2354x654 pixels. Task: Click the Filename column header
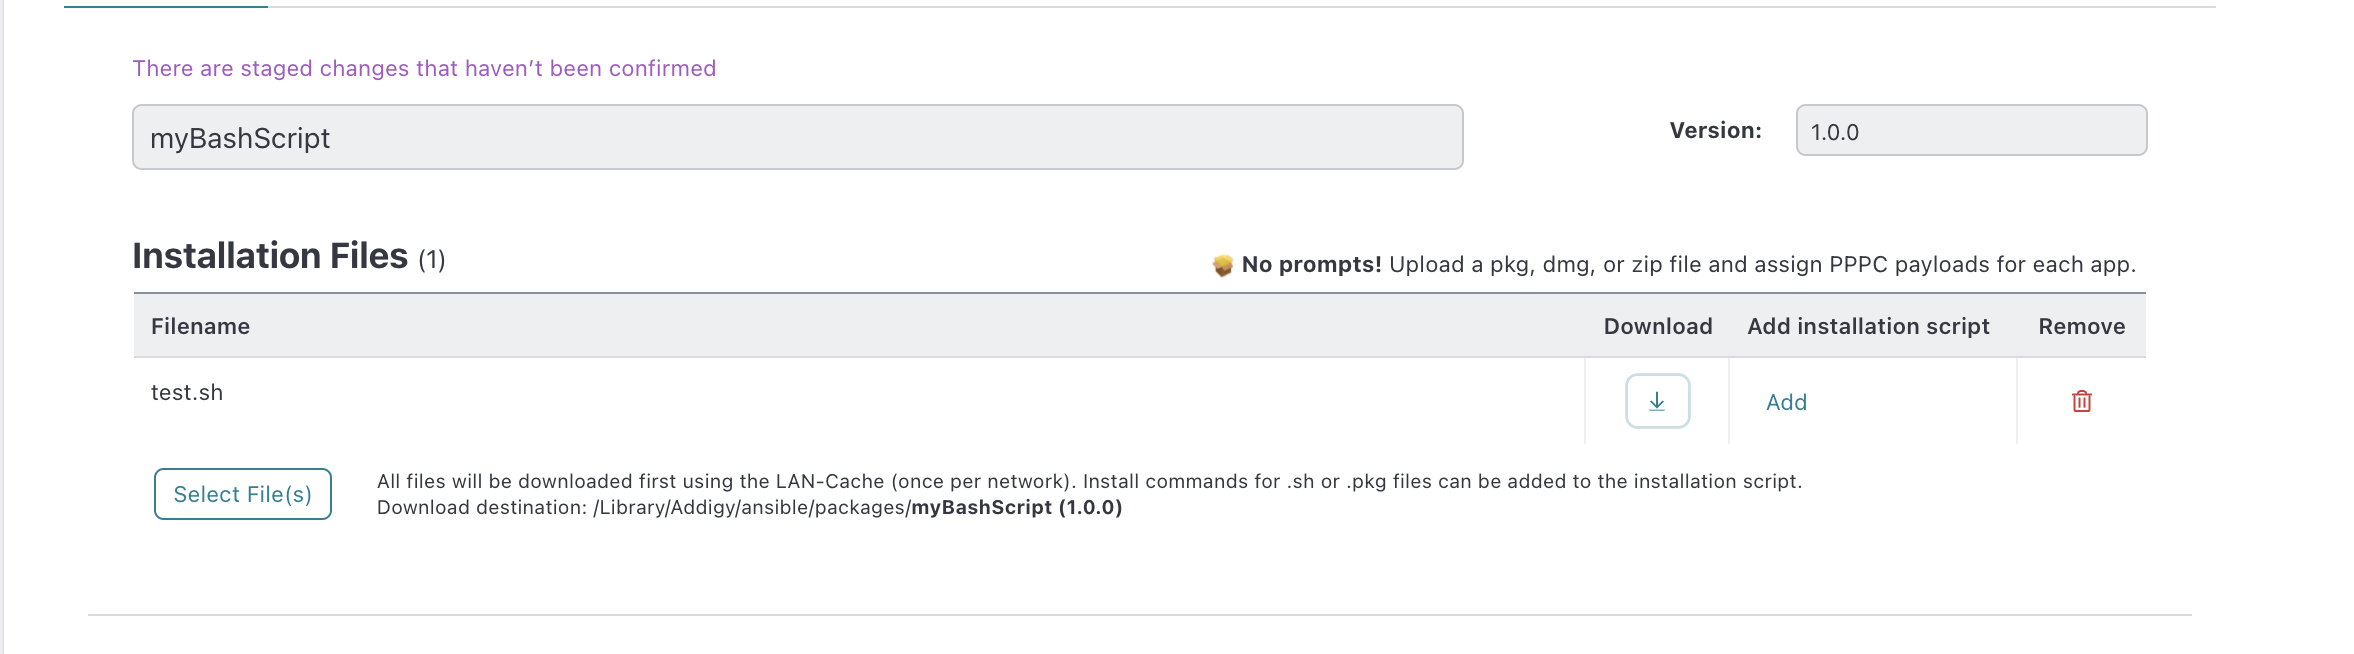pos(200,326)
